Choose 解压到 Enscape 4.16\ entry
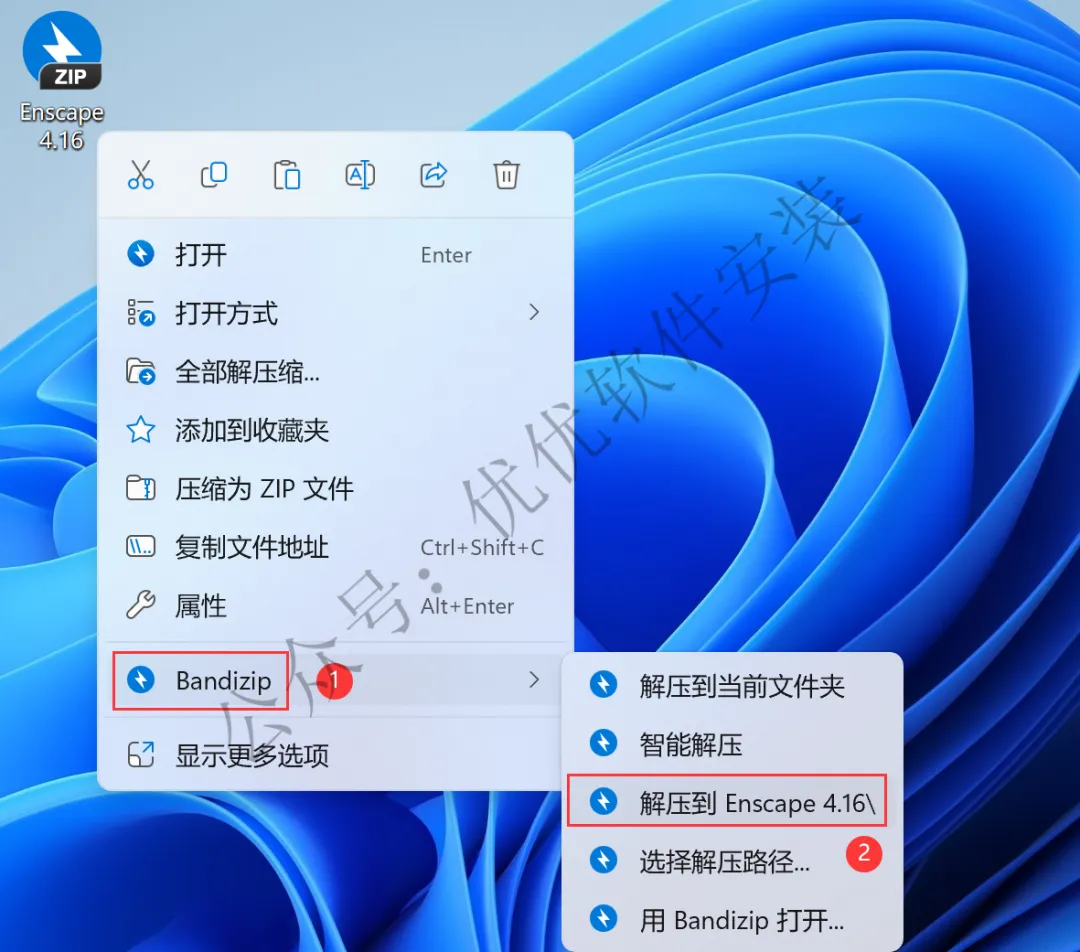Viewport: 1080px width, 952px height. tap(732, 803)
